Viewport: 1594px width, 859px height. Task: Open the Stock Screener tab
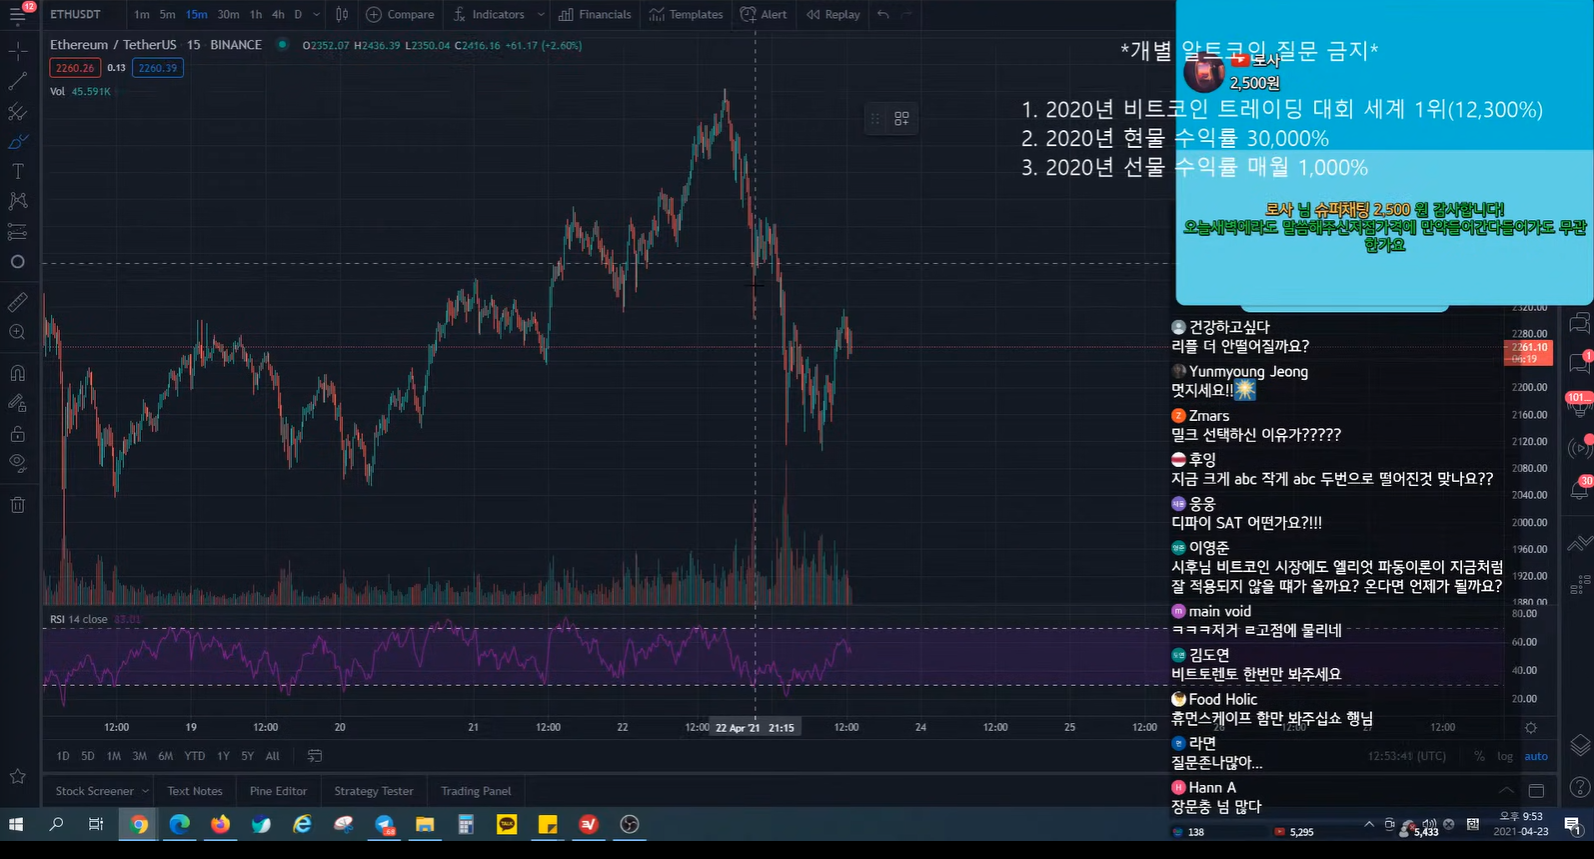(x=94, y=791)
